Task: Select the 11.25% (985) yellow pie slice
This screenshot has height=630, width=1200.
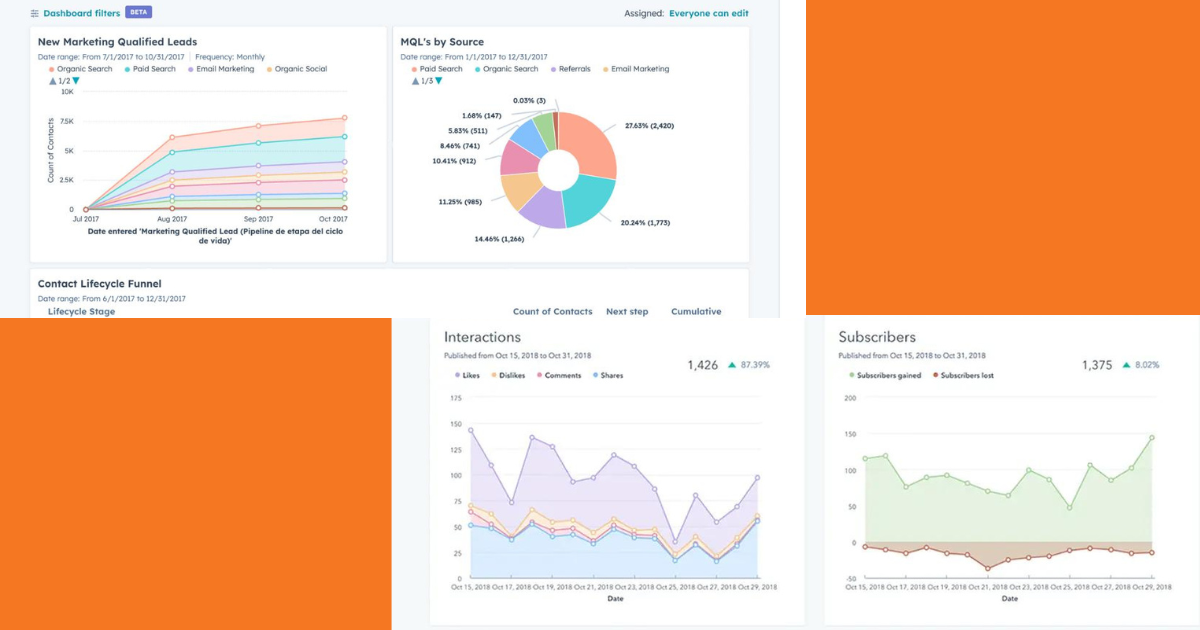Action: point(521,191)
